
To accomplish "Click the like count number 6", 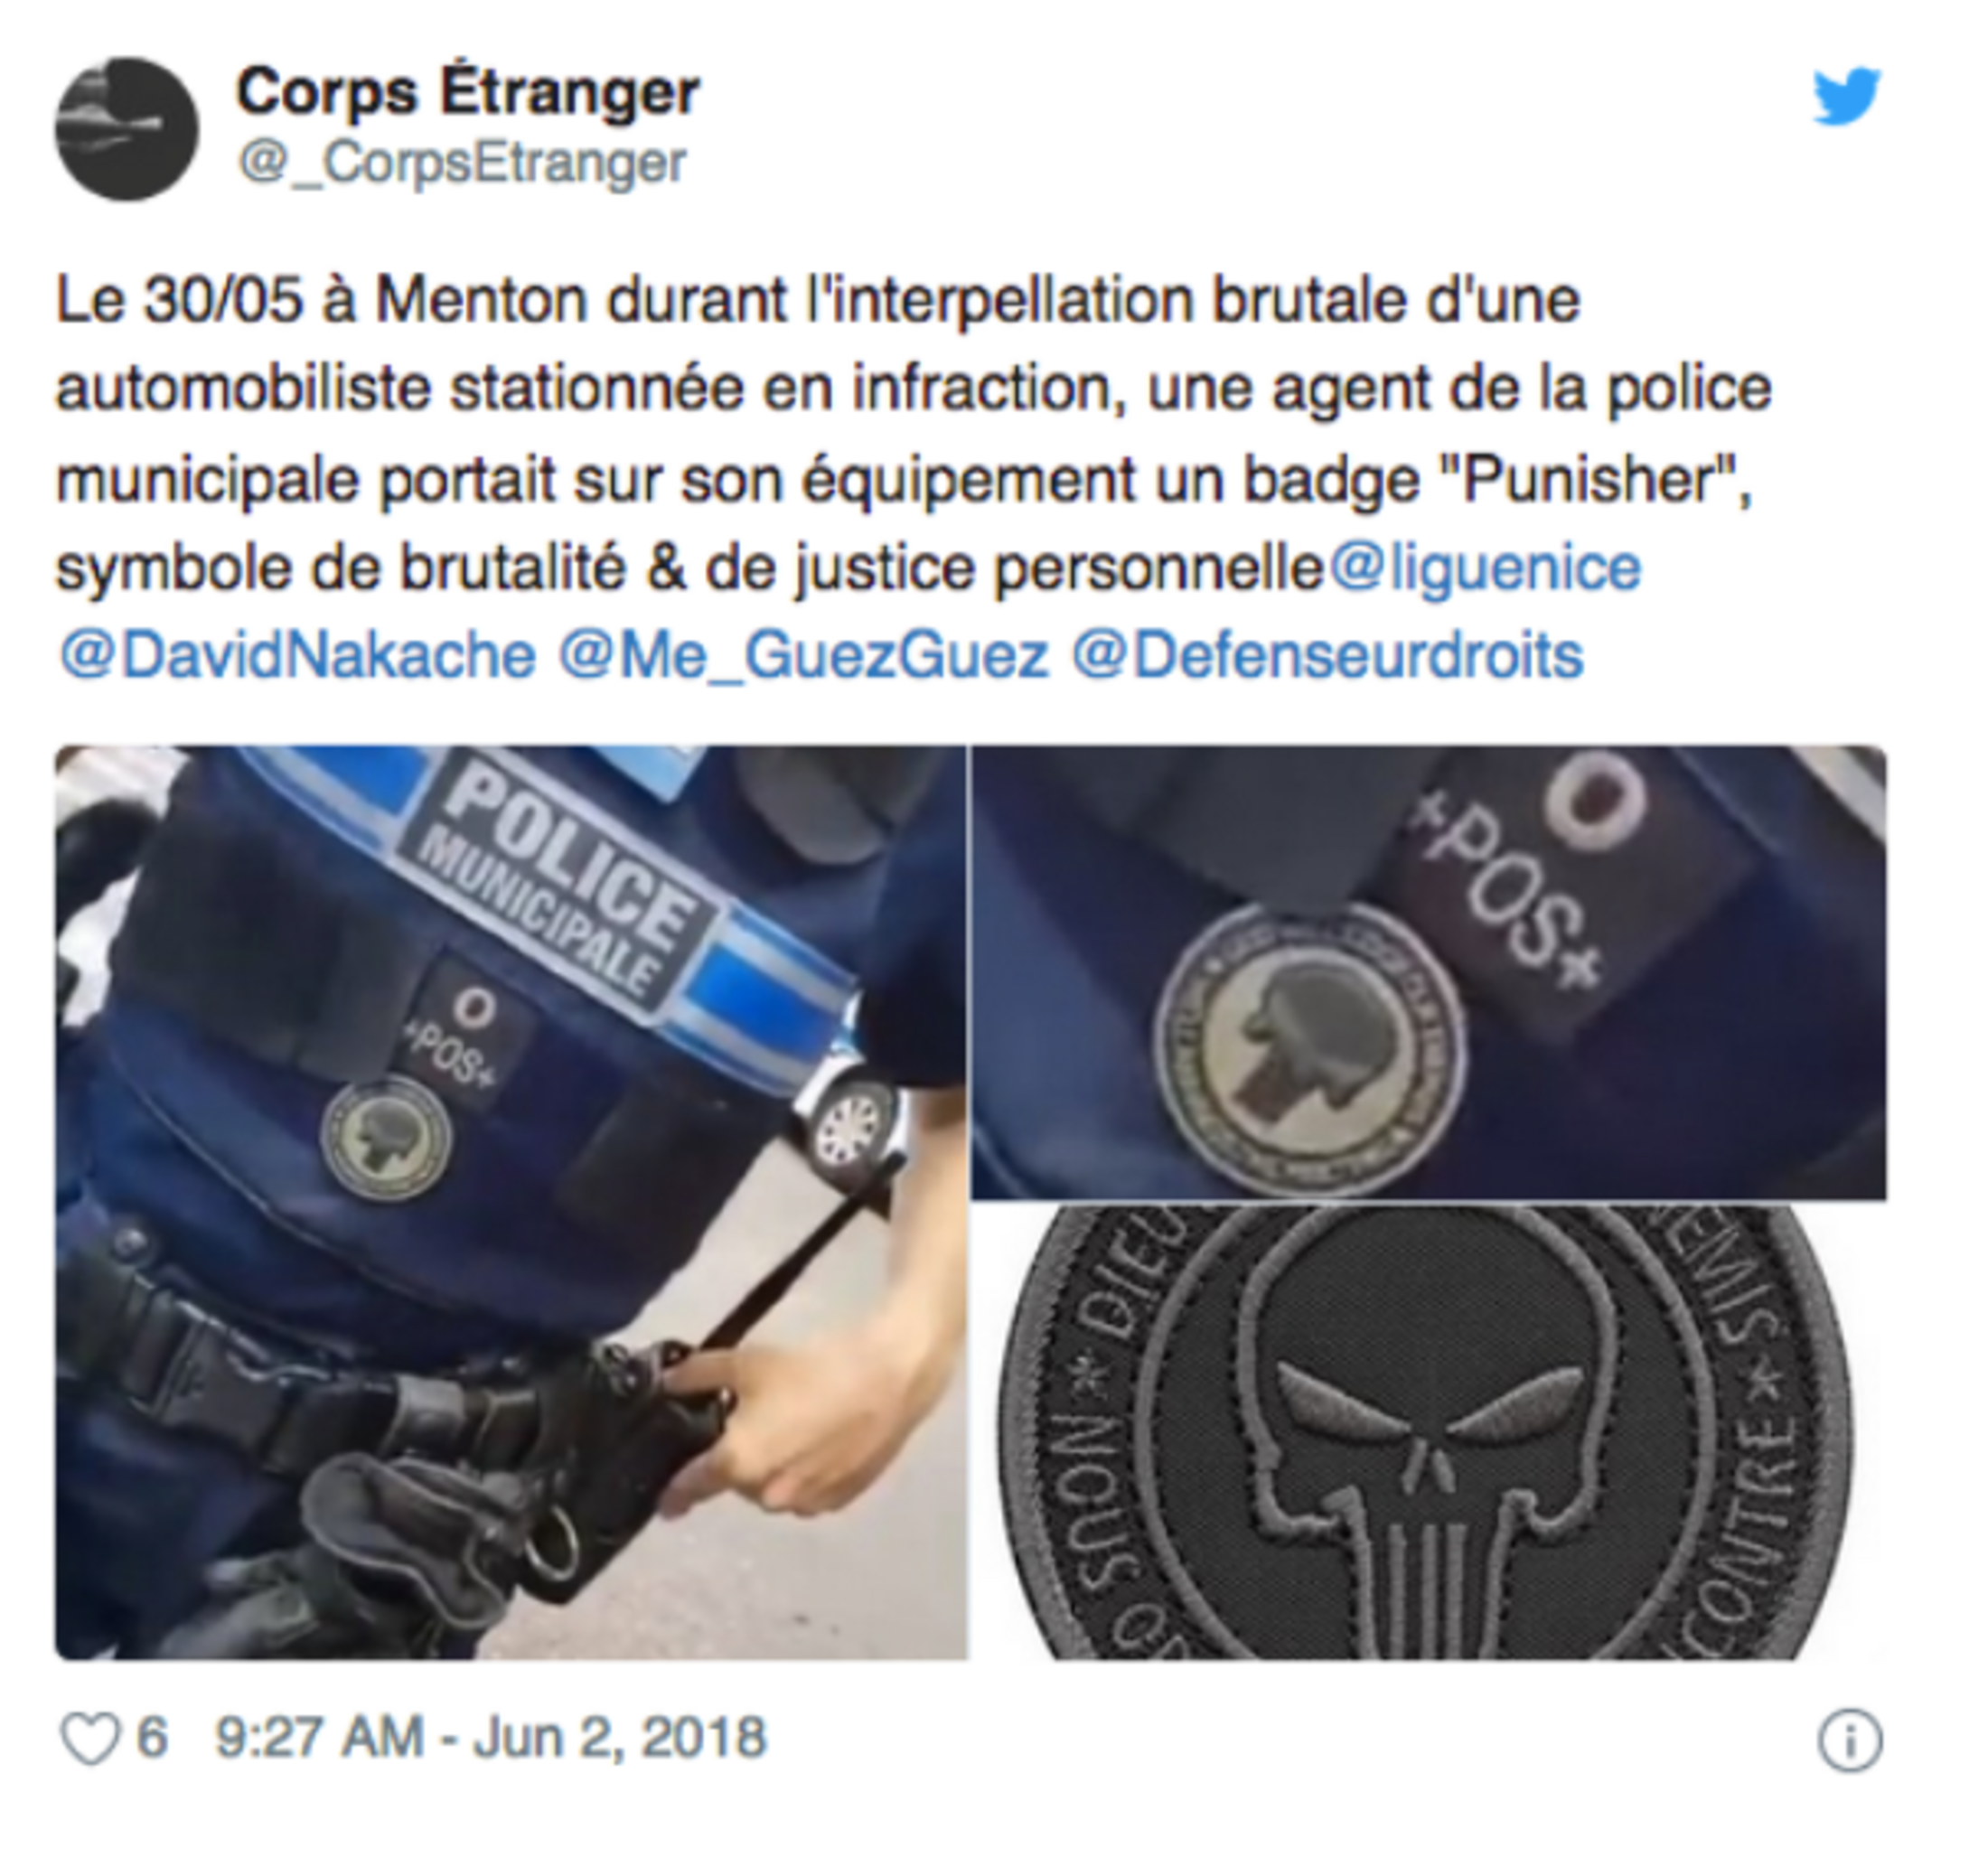I will point(151,1738).
